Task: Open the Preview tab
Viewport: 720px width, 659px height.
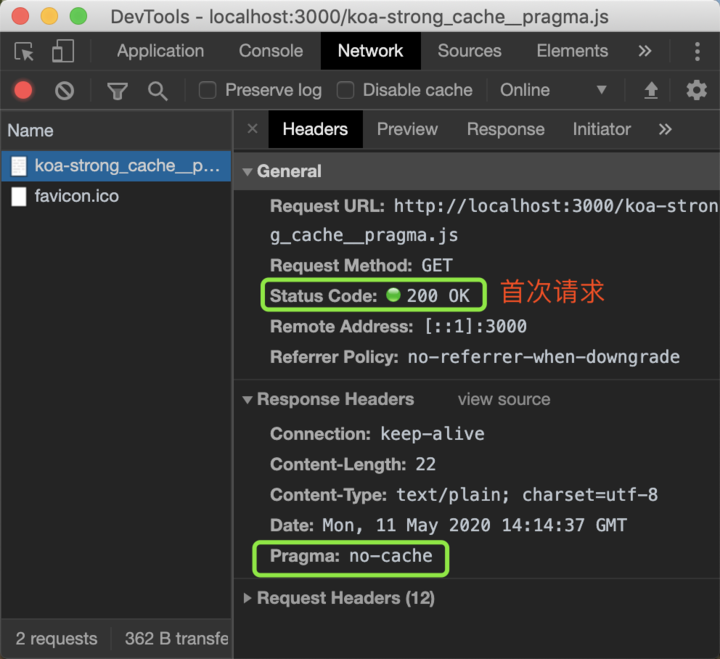Action: coord(407,129)
